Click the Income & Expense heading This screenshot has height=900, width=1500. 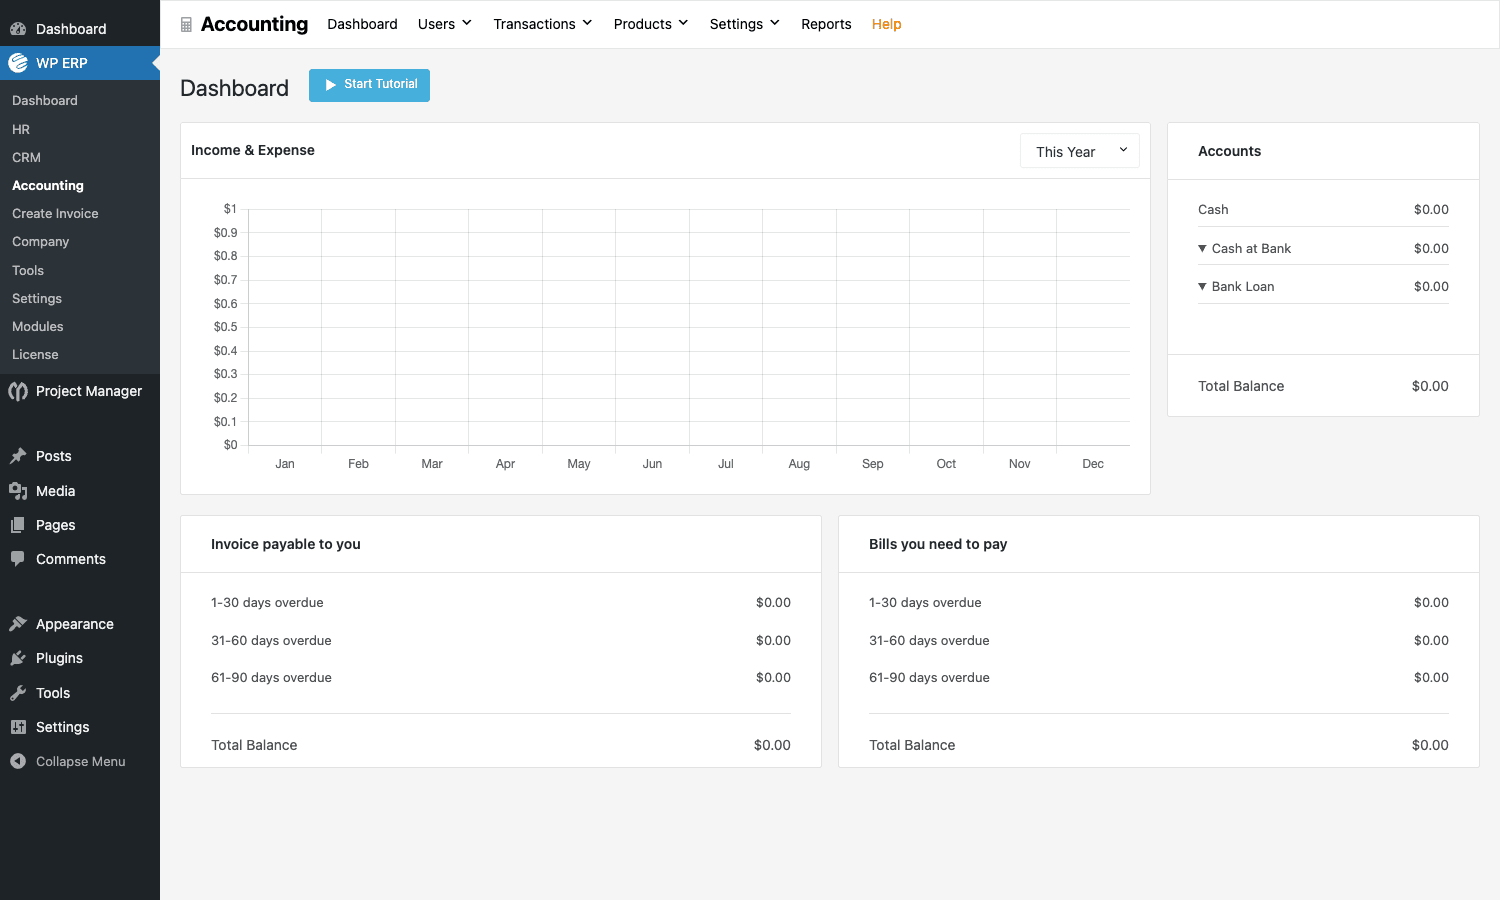253,150
